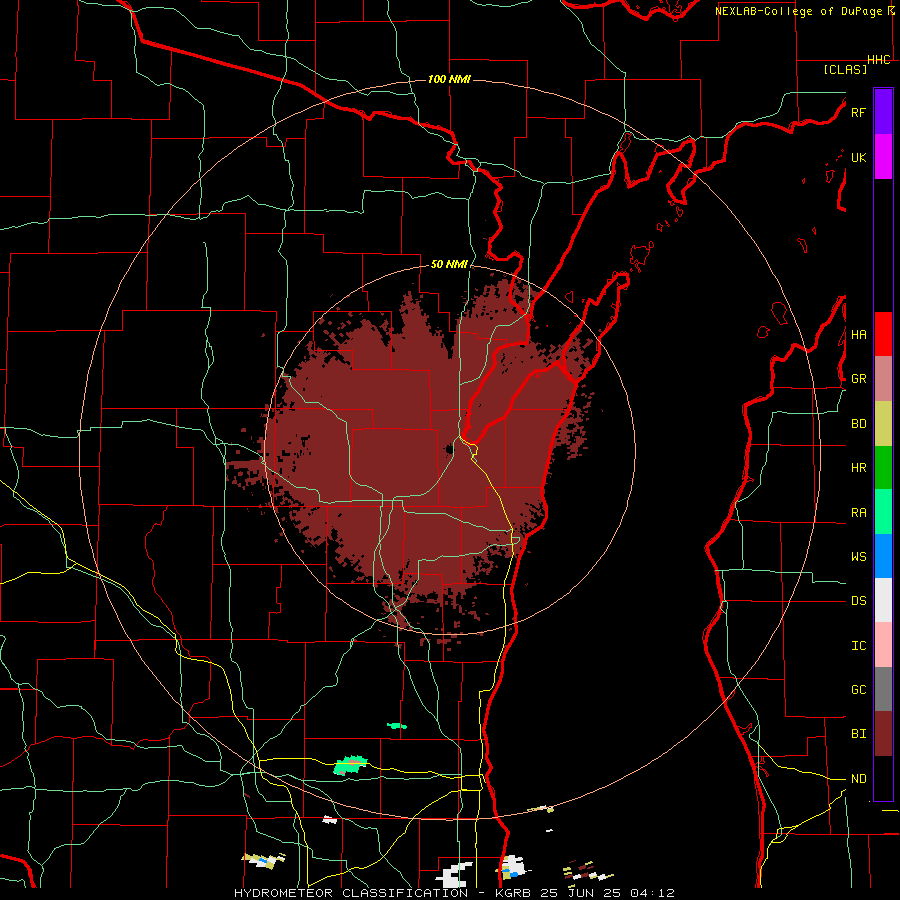Click the 50 NMI range ring label

click(x=449, y=265)
